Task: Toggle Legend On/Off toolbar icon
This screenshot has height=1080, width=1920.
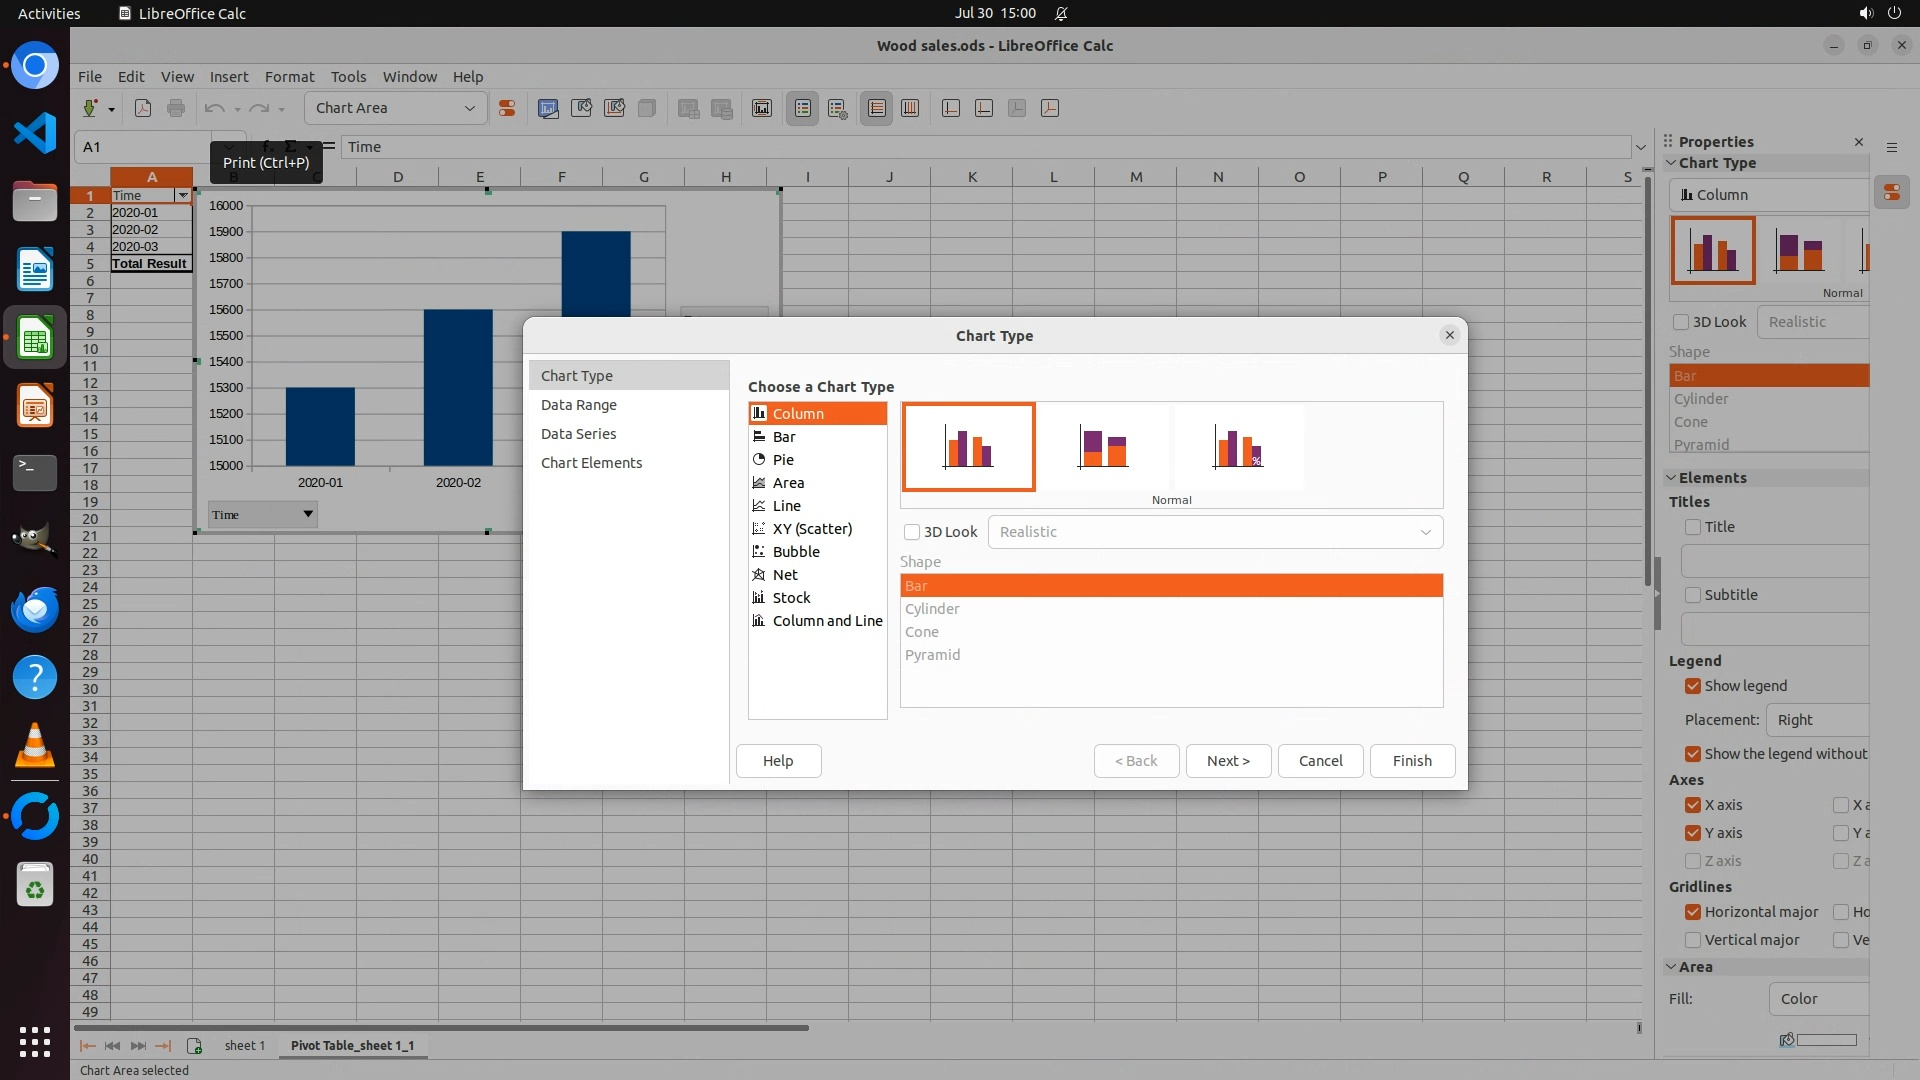Action: pos(803,108)
